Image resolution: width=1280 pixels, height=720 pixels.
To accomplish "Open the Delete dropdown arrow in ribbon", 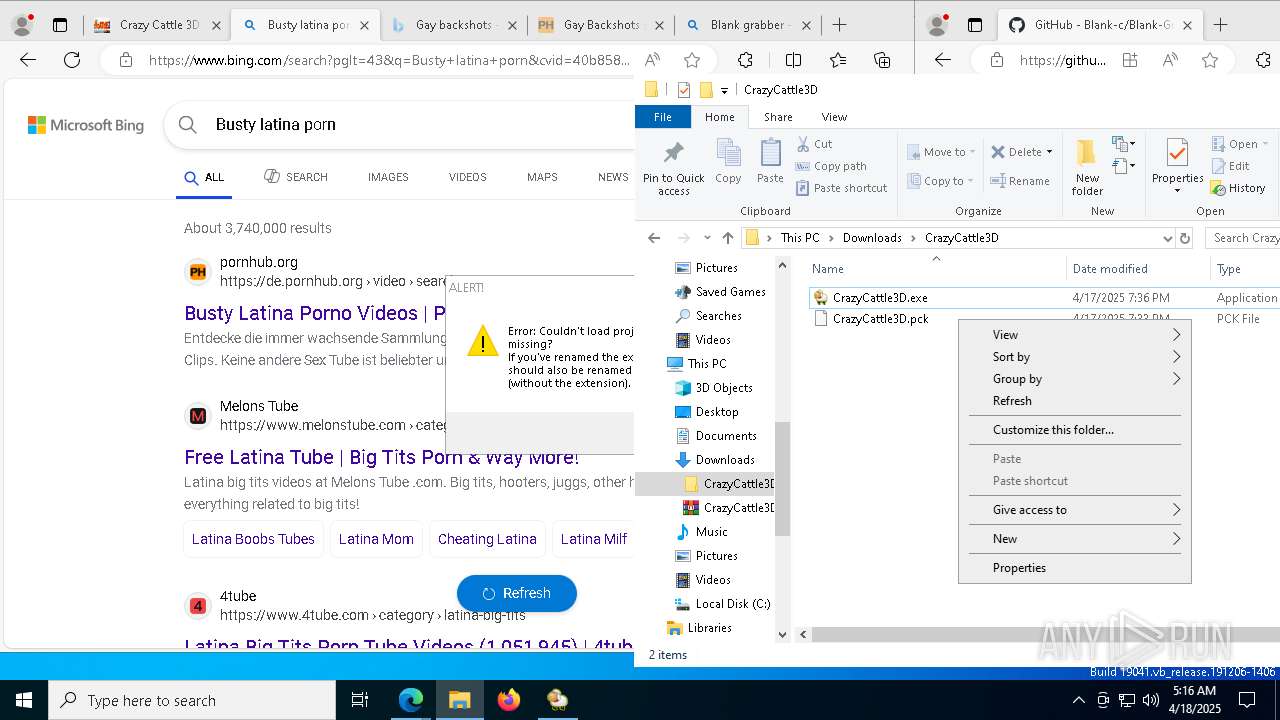I will pyautogui.click(x=1049, y=152).
